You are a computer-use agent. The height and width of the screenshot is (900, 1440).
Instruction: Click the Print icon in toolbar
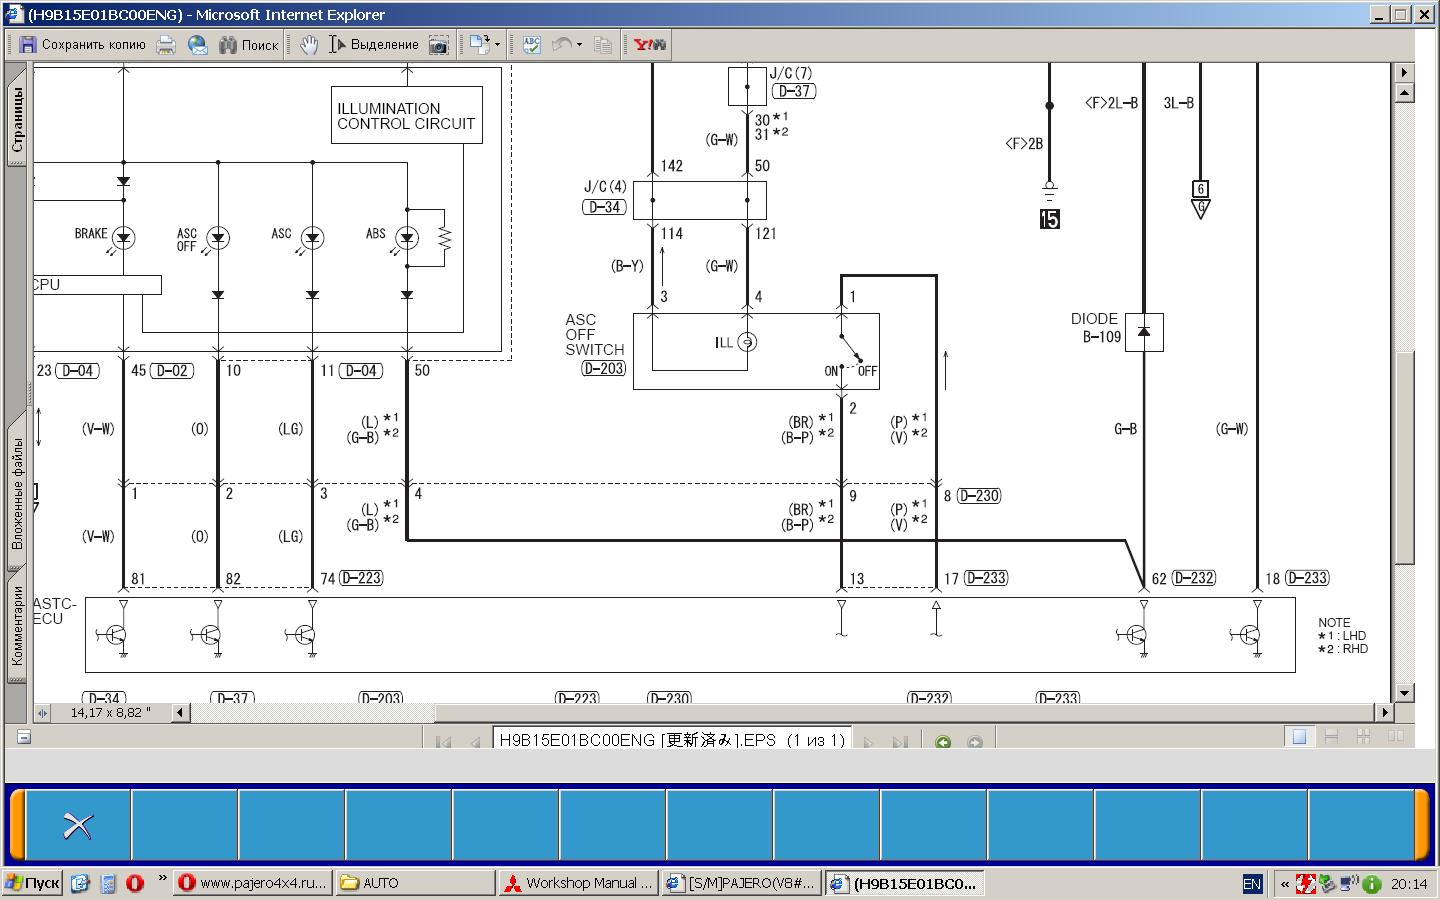point(166,45)
